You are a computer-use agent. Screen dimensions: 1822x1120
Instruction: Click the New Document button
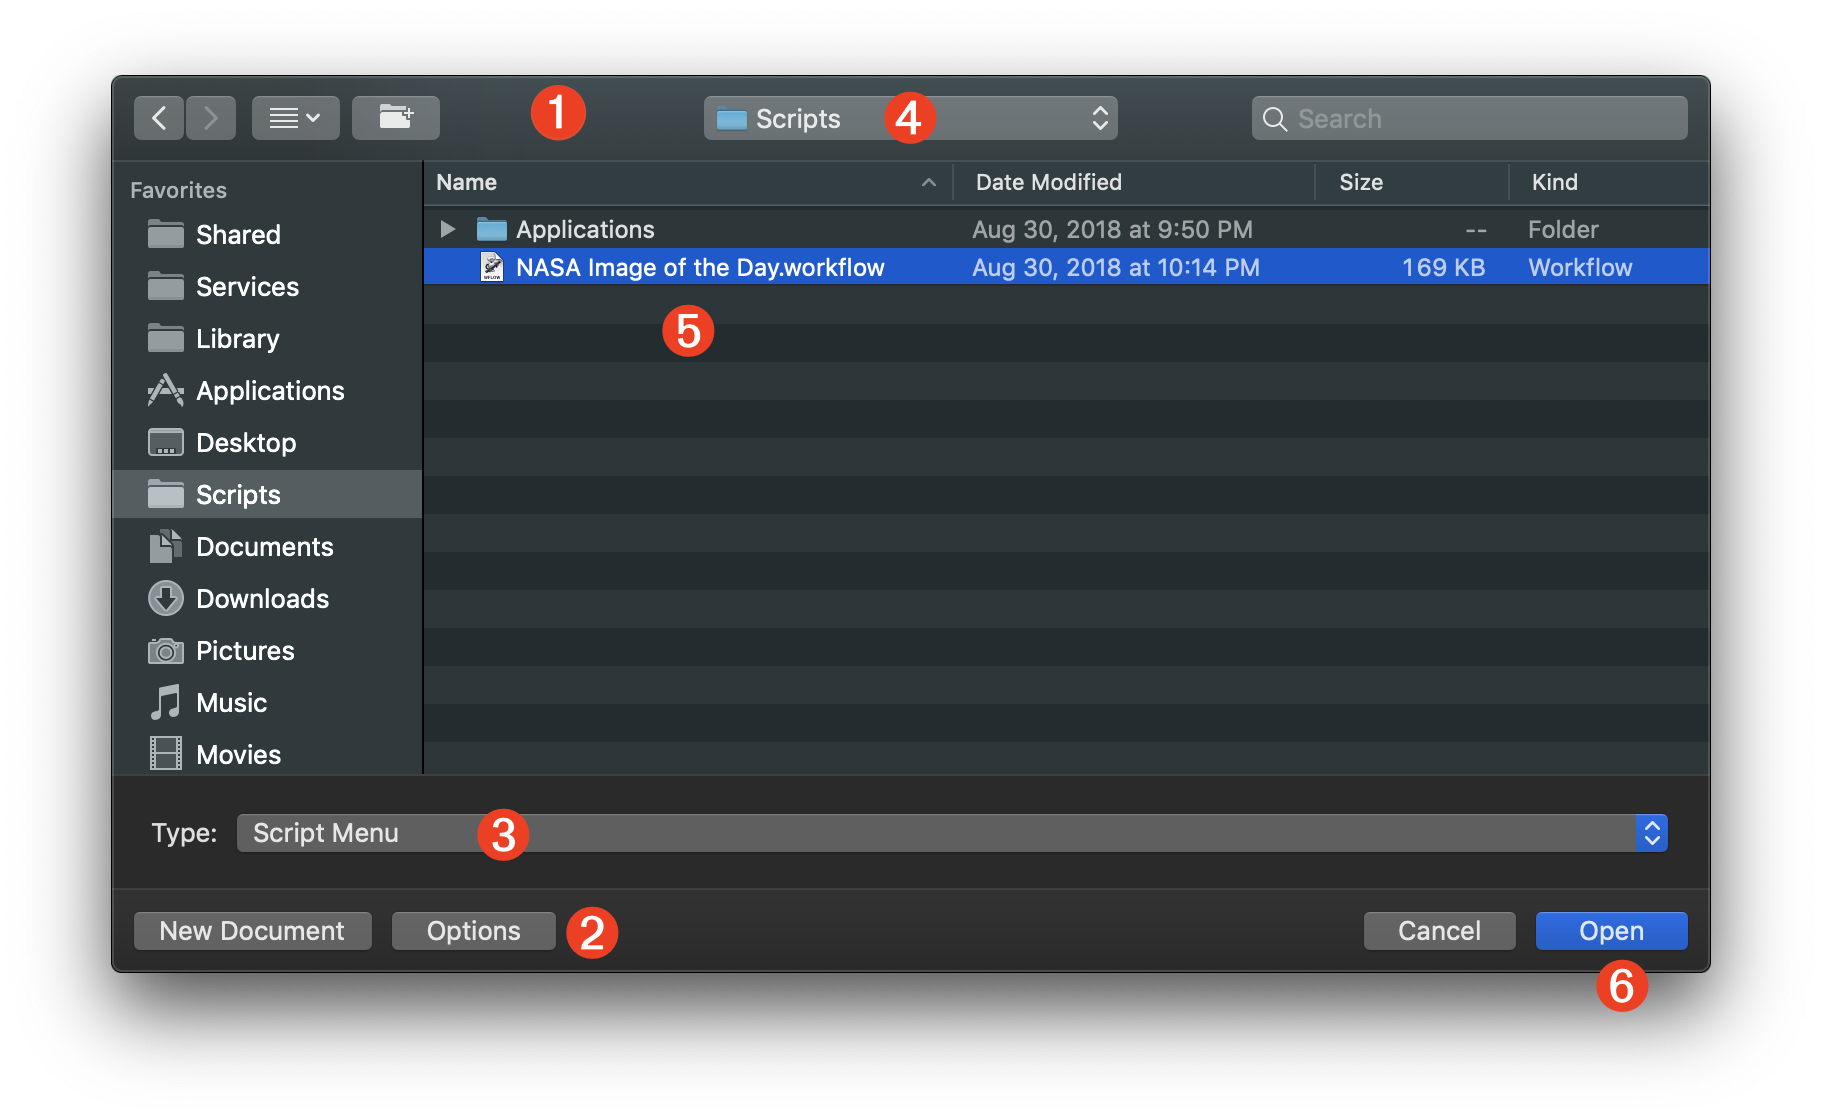tap(252, 931)
